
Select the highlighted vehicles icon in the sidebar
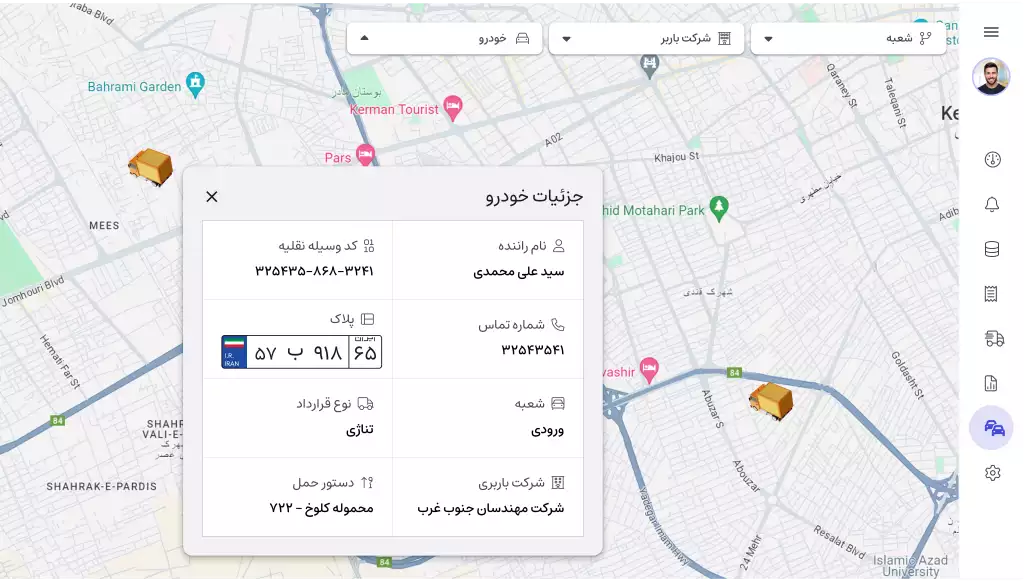coord(992,428)
